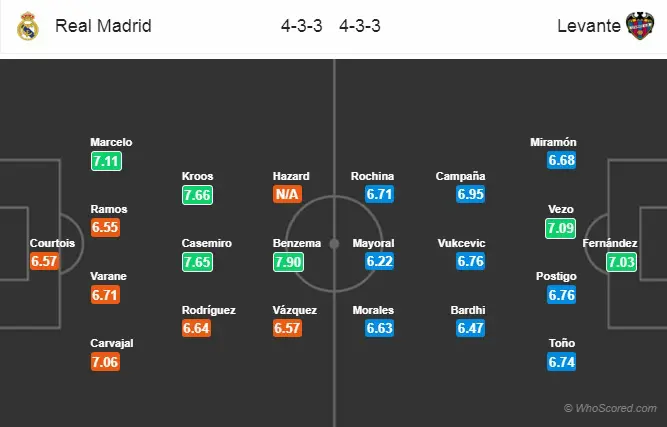Click Kroos's 7.66 rating badge

coord(197,195)
